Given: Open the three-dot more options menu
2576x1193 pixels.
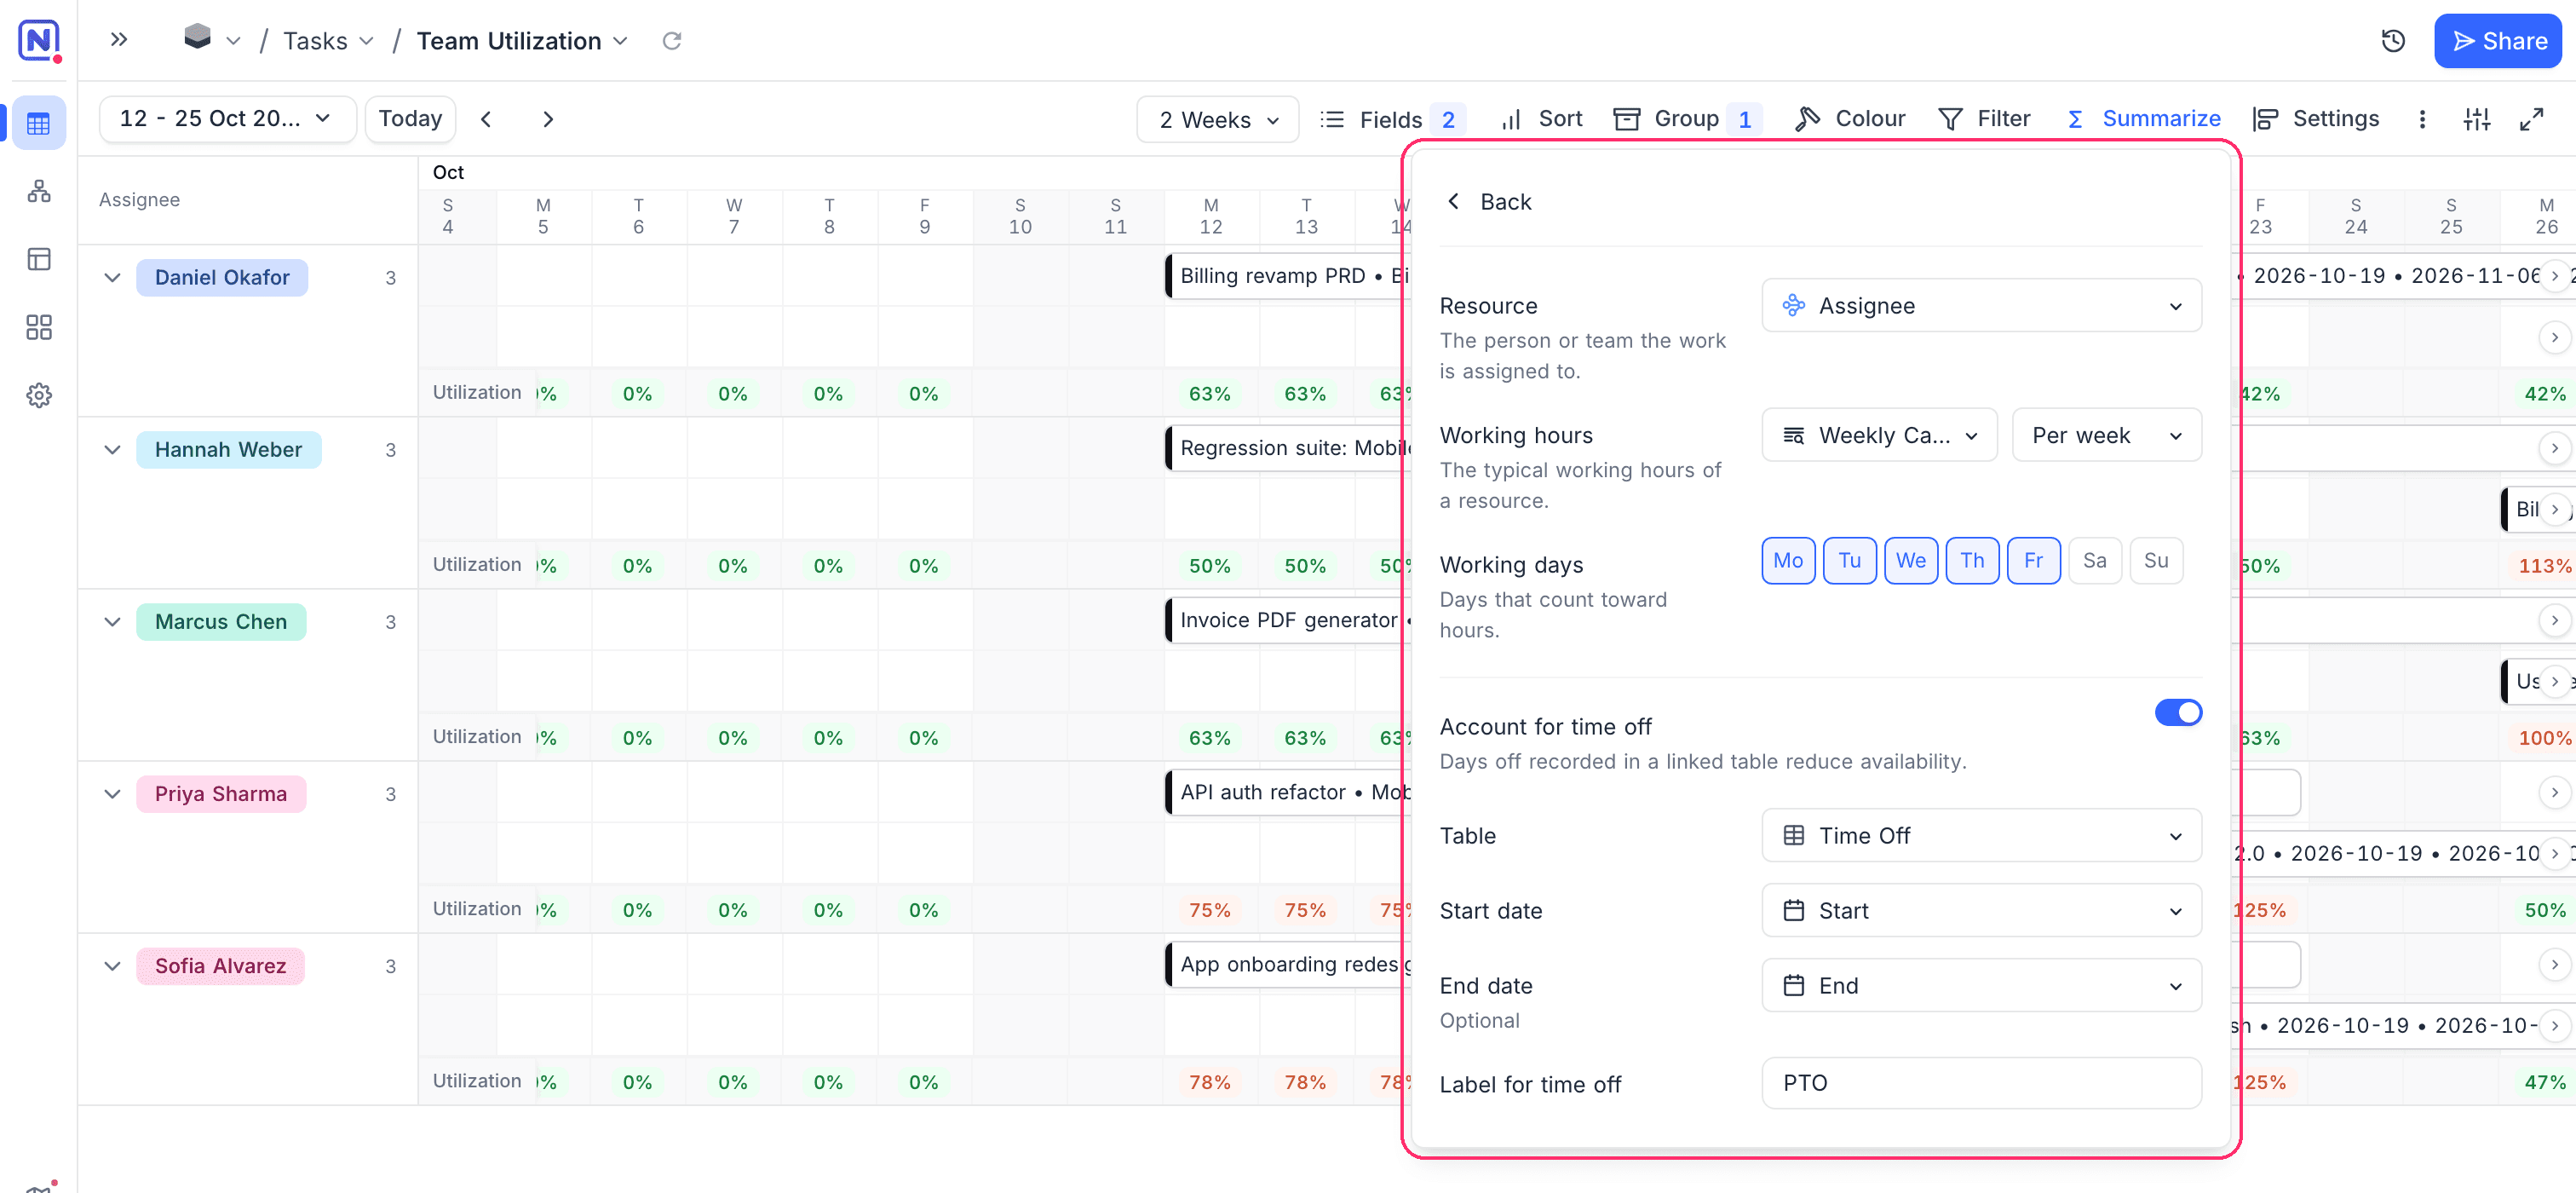Looking at the screenshot, I should tap(2421, 119).
